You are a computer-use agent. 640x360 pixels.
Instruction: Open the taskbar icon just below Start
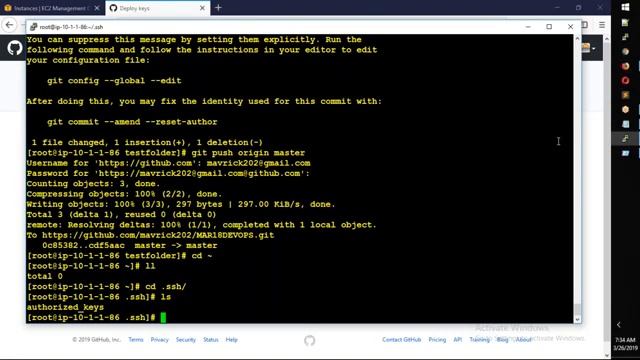point(625,22)
